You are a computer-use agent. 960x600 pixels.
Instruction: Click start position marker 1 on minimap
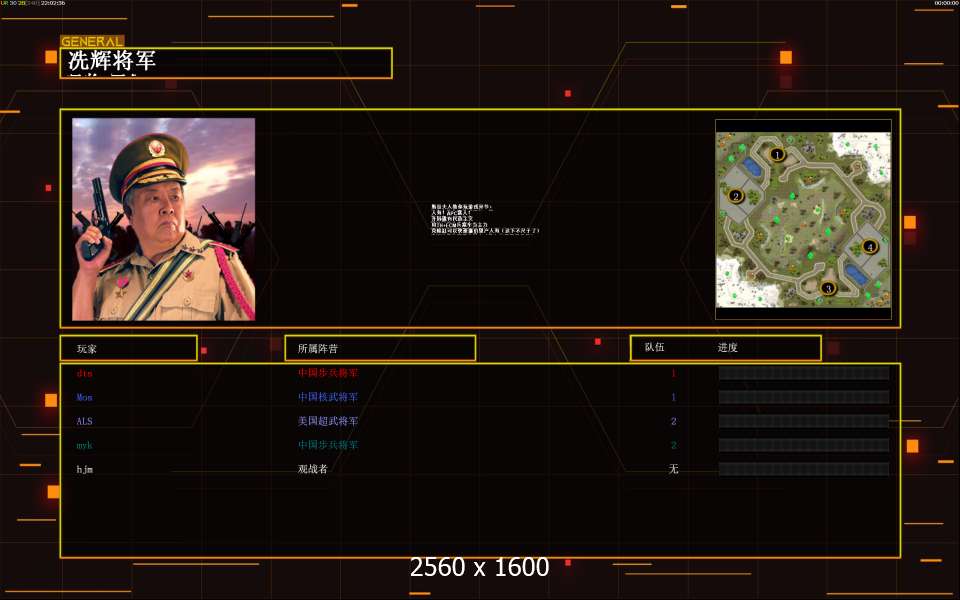777,154
